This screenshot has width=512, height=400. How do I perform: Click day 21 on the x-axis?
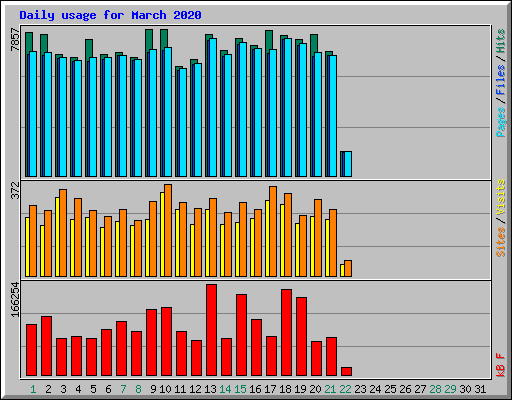coord(330,389)
